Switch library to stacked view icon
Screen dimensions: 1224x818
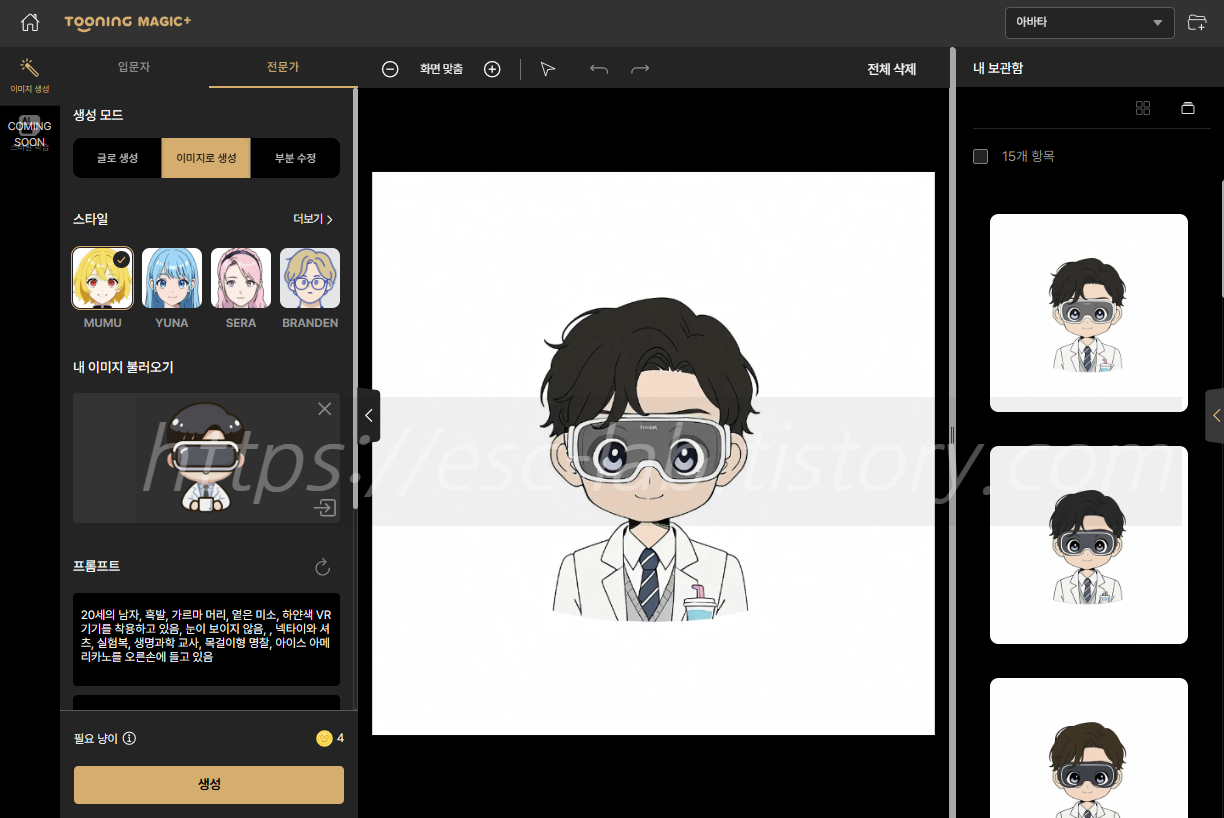(x=1188, y=108)
